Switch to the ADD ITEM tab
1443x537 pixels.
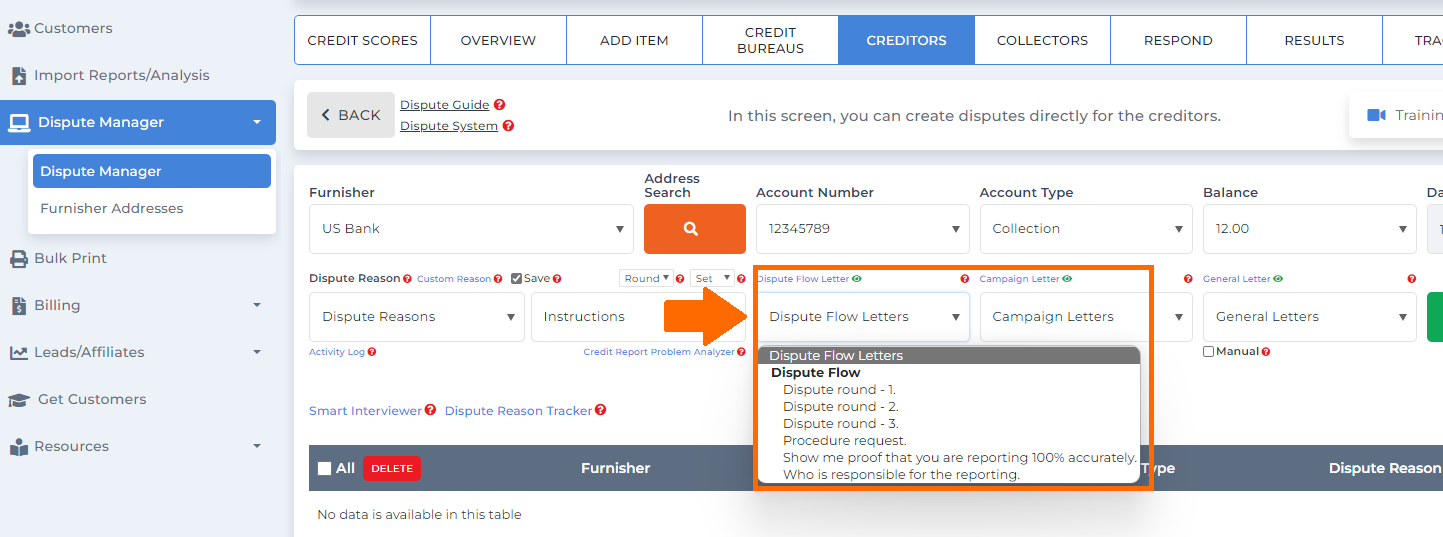coord(634,41)
